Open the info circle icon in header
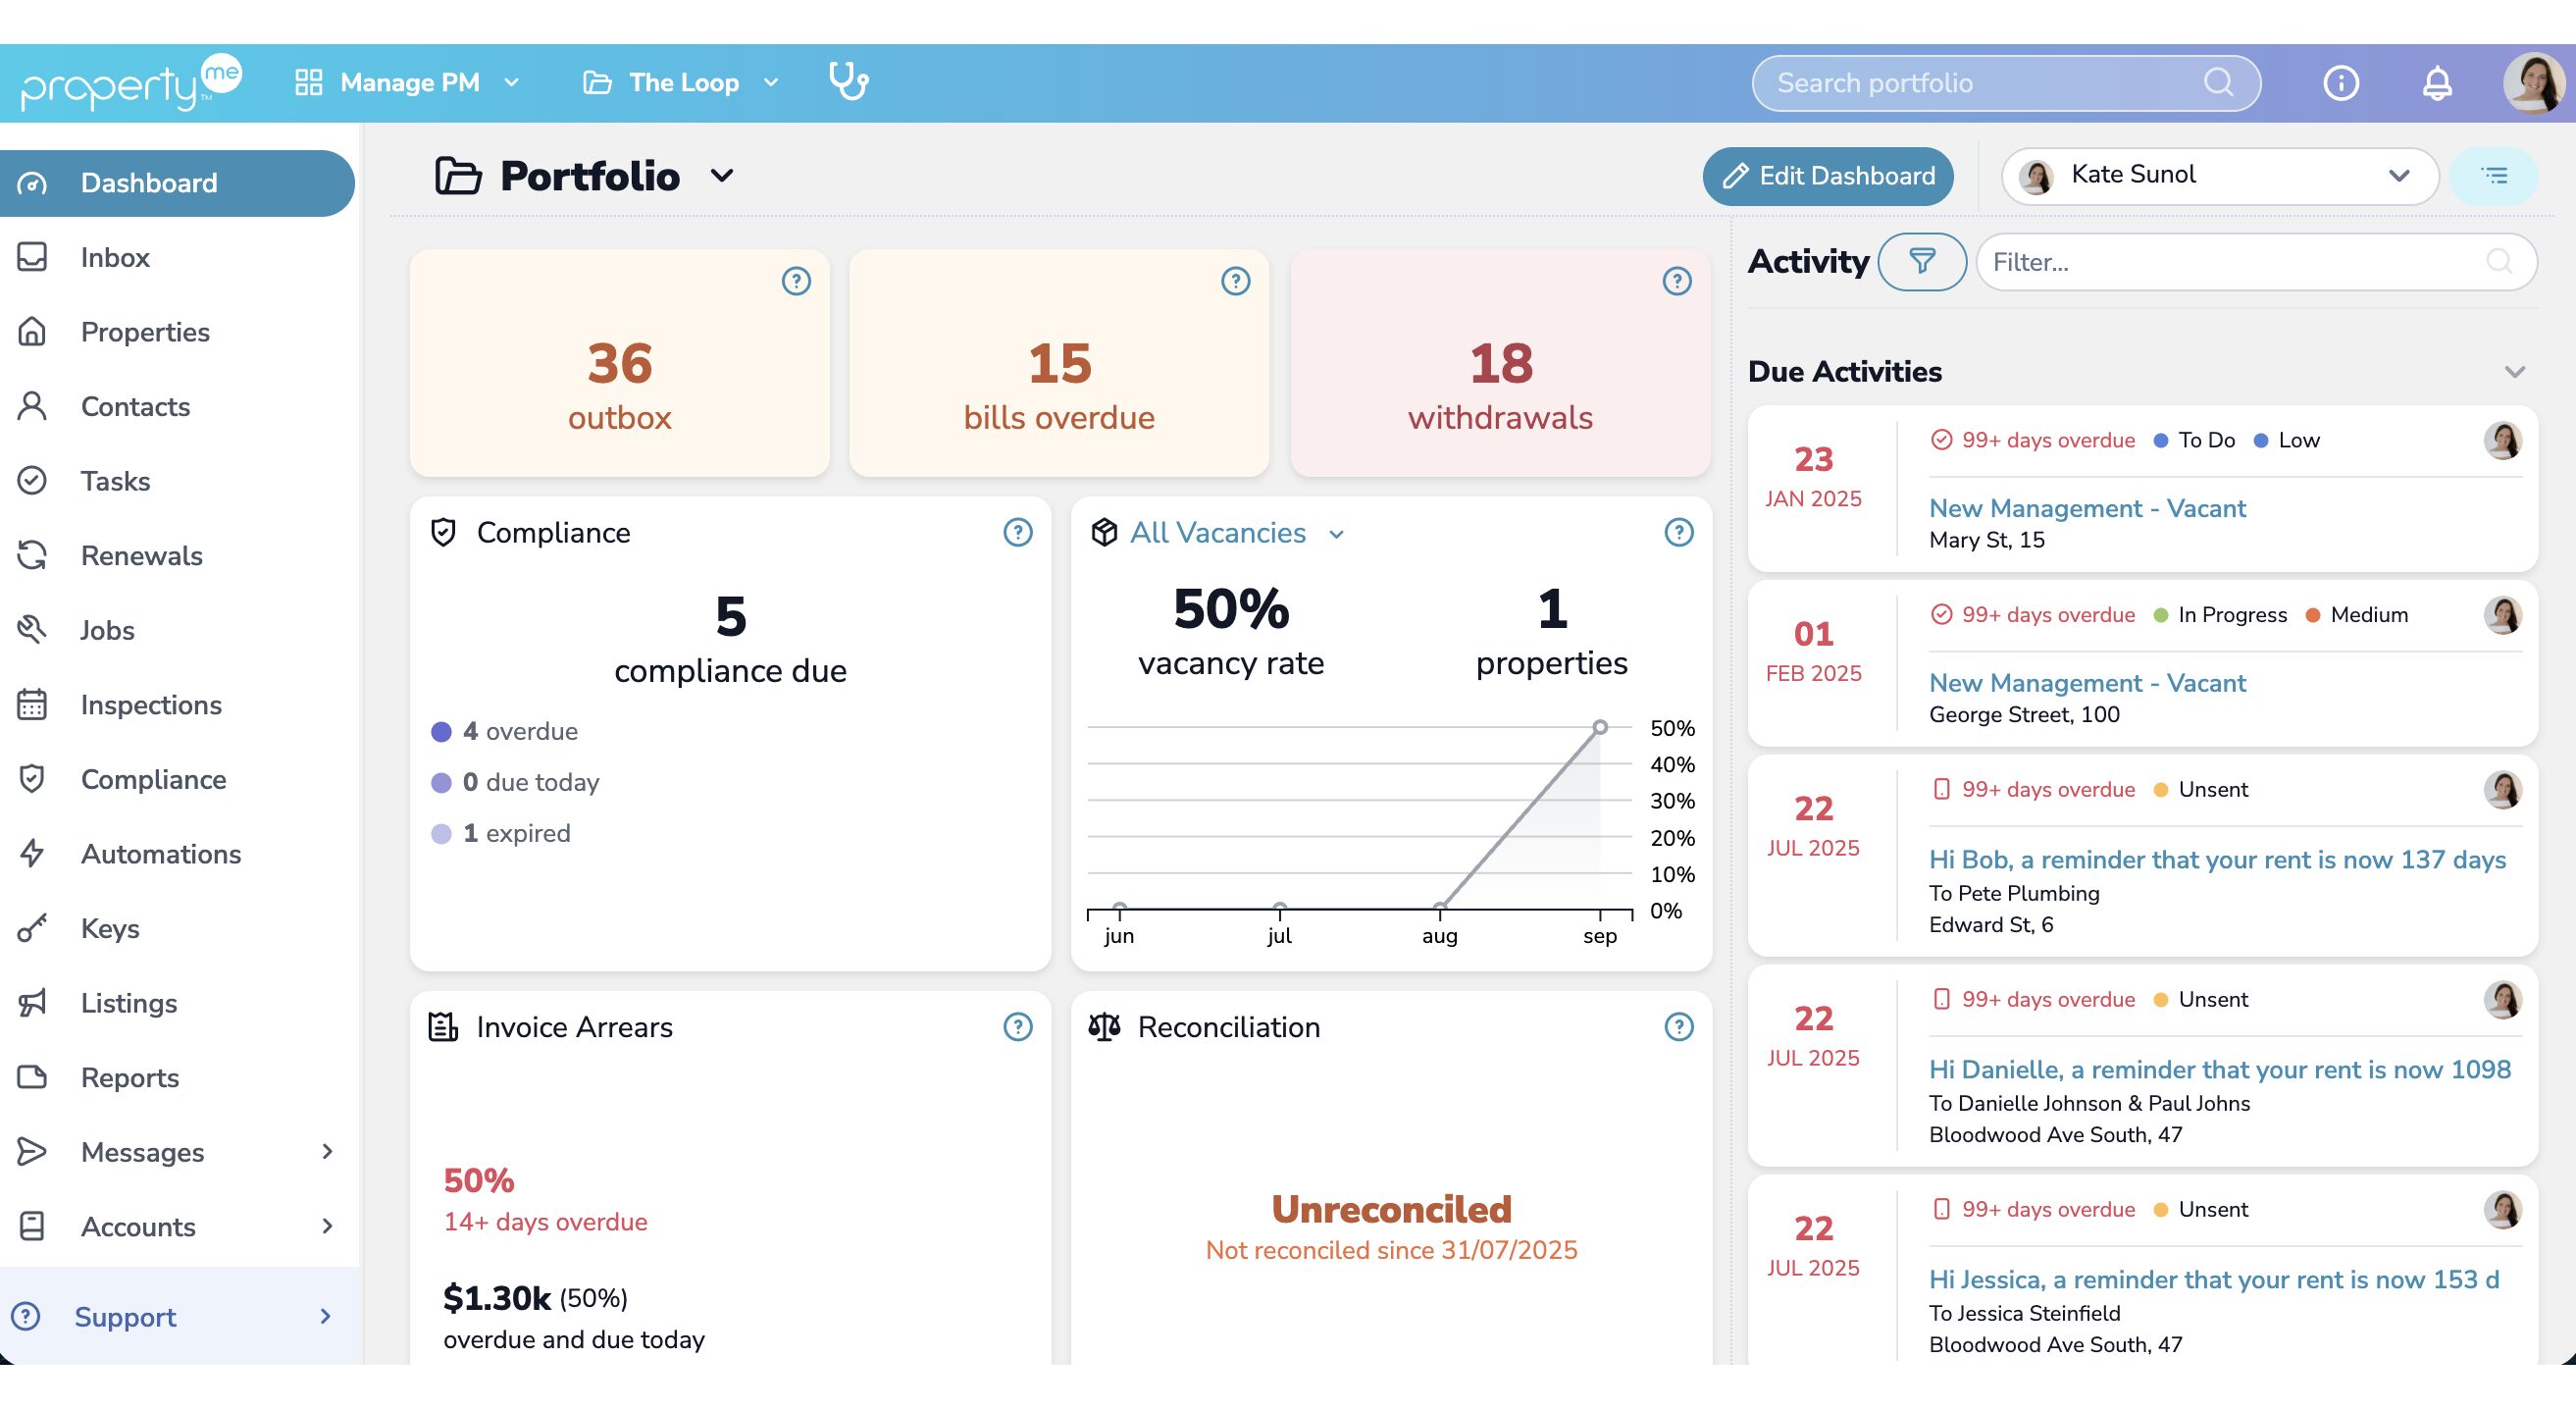 [x=2340, y=83]
